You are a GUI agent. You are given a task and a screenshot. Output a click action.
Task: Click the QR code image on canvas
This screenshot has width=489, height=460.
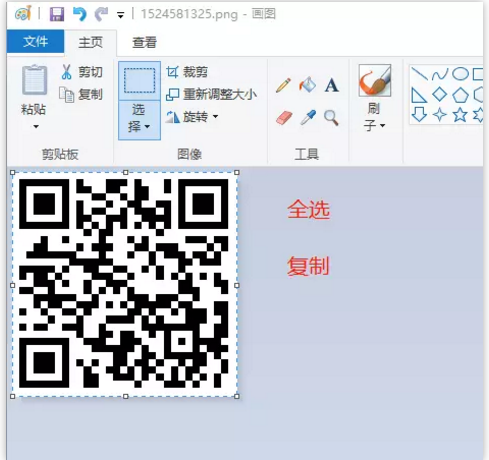pyautogui.click(x=124, y=284)
